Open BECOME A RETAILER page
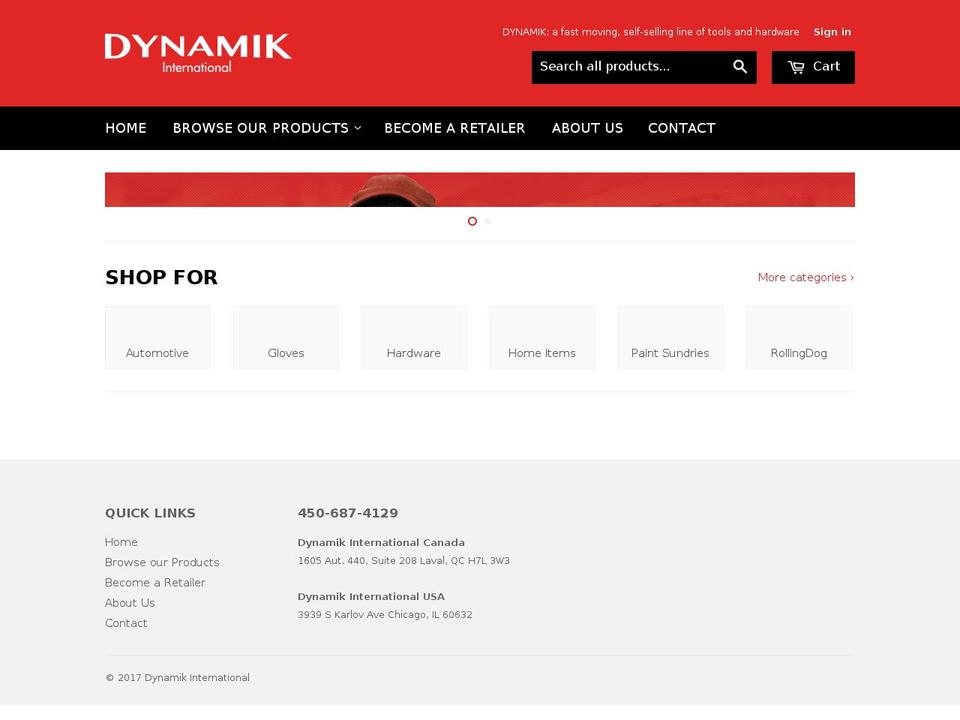960x720 pixels. tap(454, 128)
